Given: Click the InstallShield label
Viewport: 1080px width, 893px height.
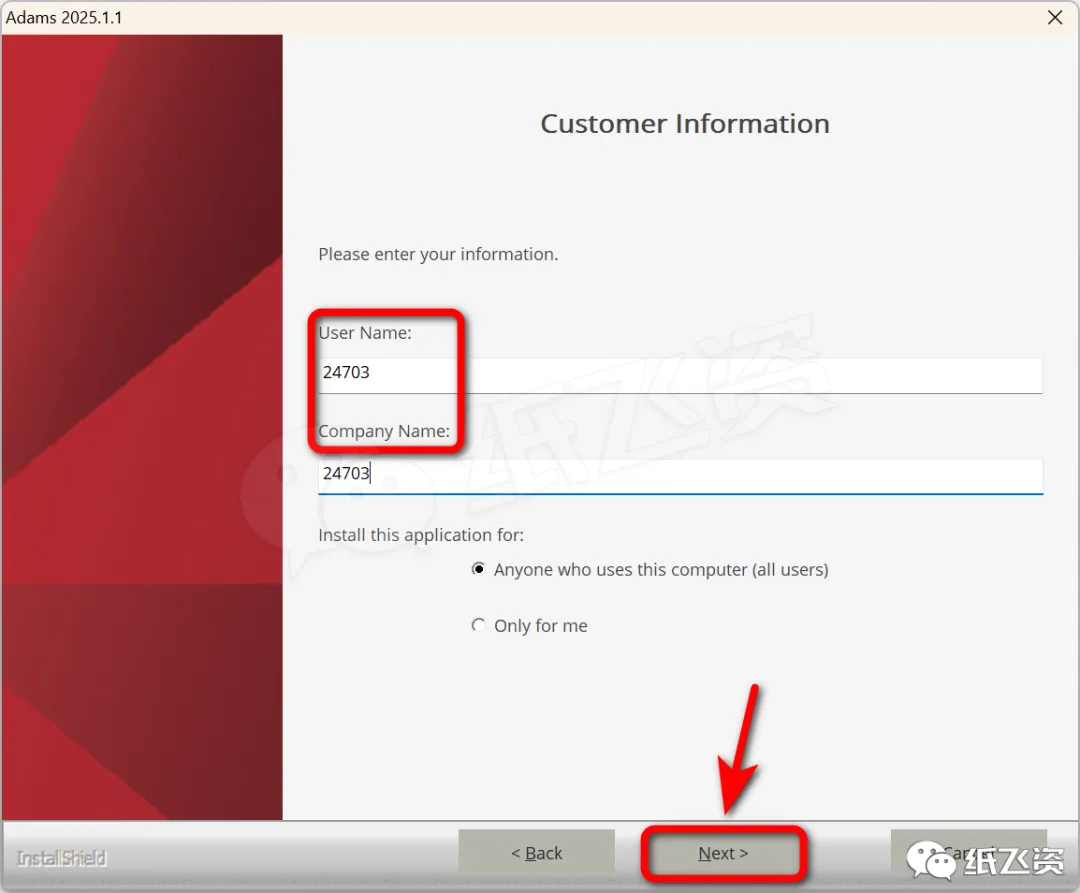Looking at the screenshot, I should (x=61, y=858).
